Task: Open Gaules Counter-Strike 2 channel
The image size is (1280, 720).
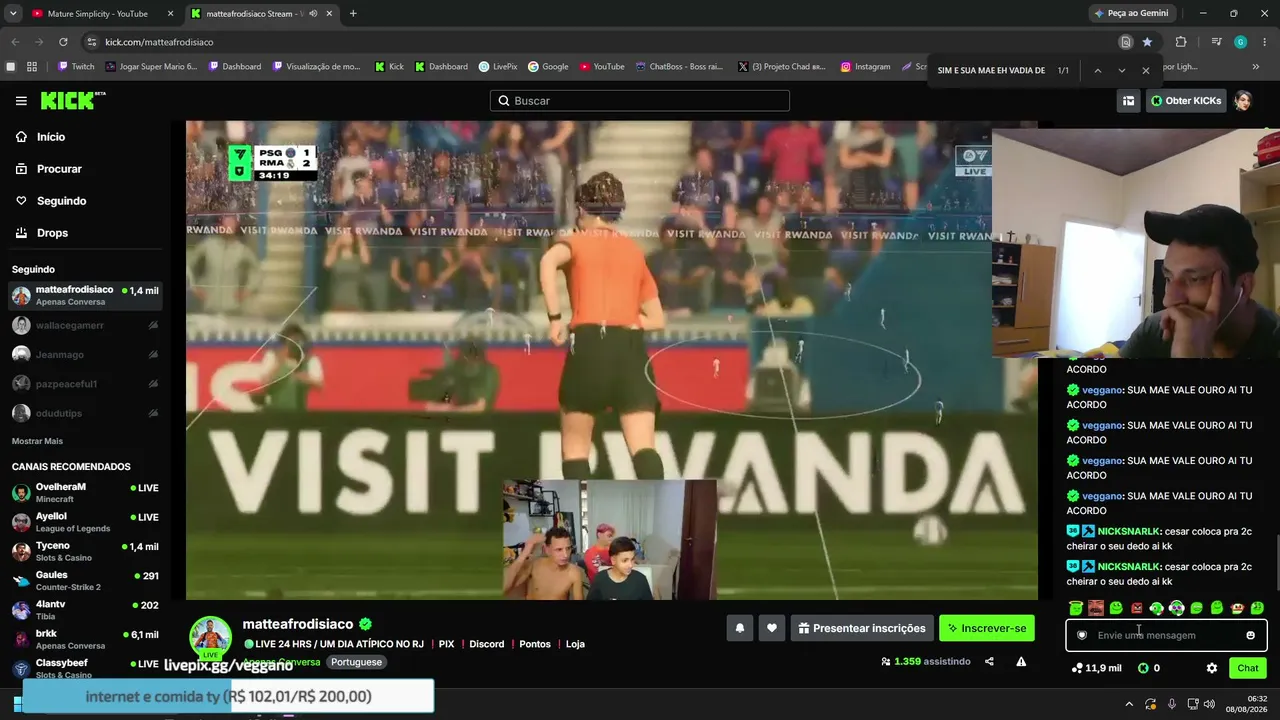Action: (x=85, y=581)
